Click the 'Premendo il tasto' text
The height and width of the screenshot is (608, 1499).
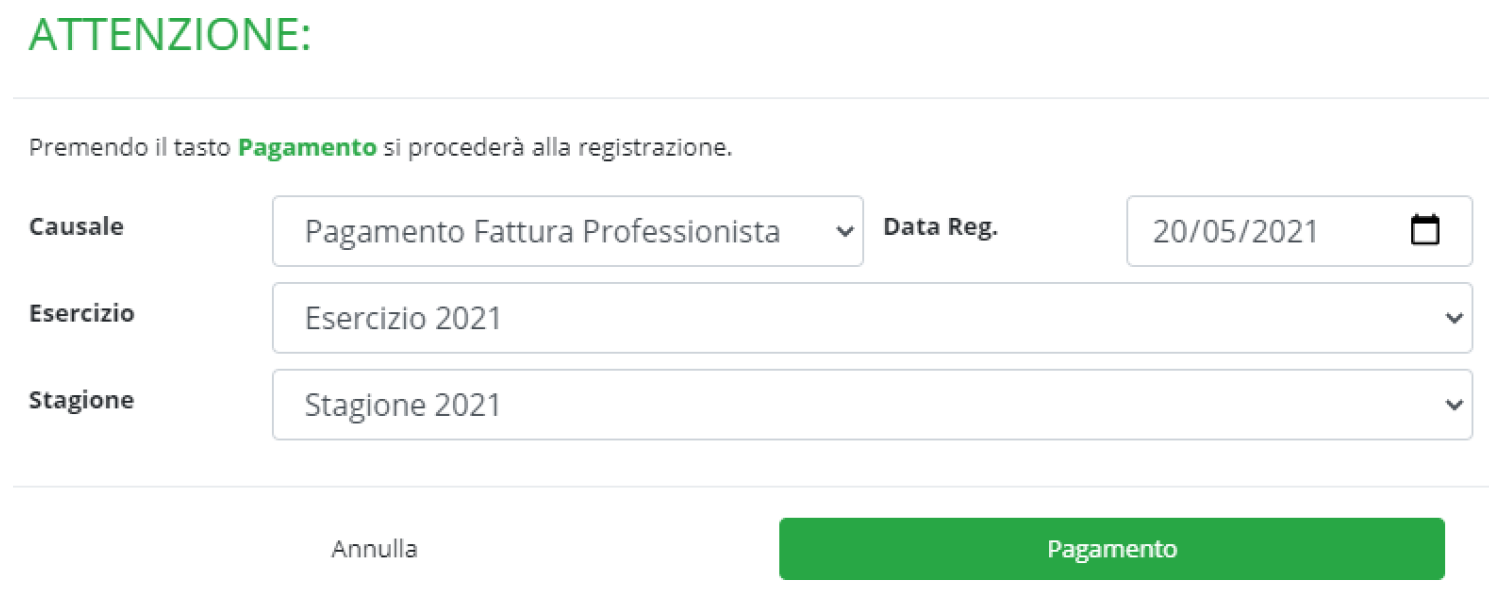point(131,149)
